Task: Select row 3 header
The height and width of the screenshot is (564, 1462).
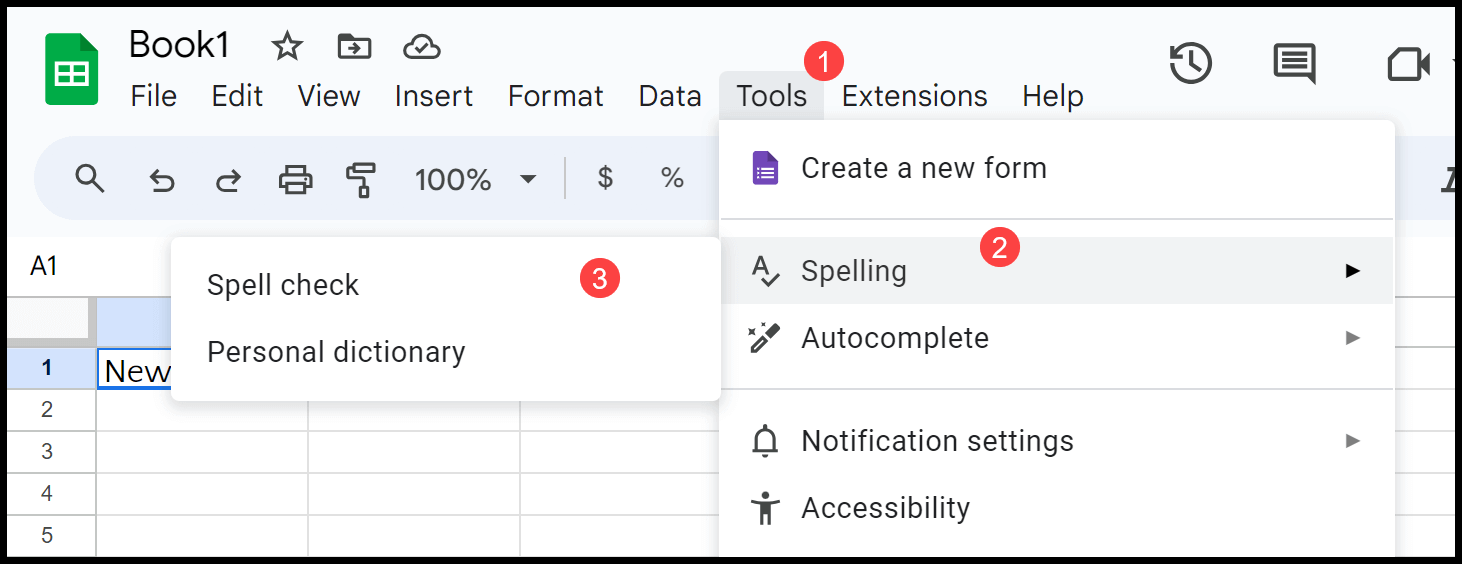Action: 47,452
